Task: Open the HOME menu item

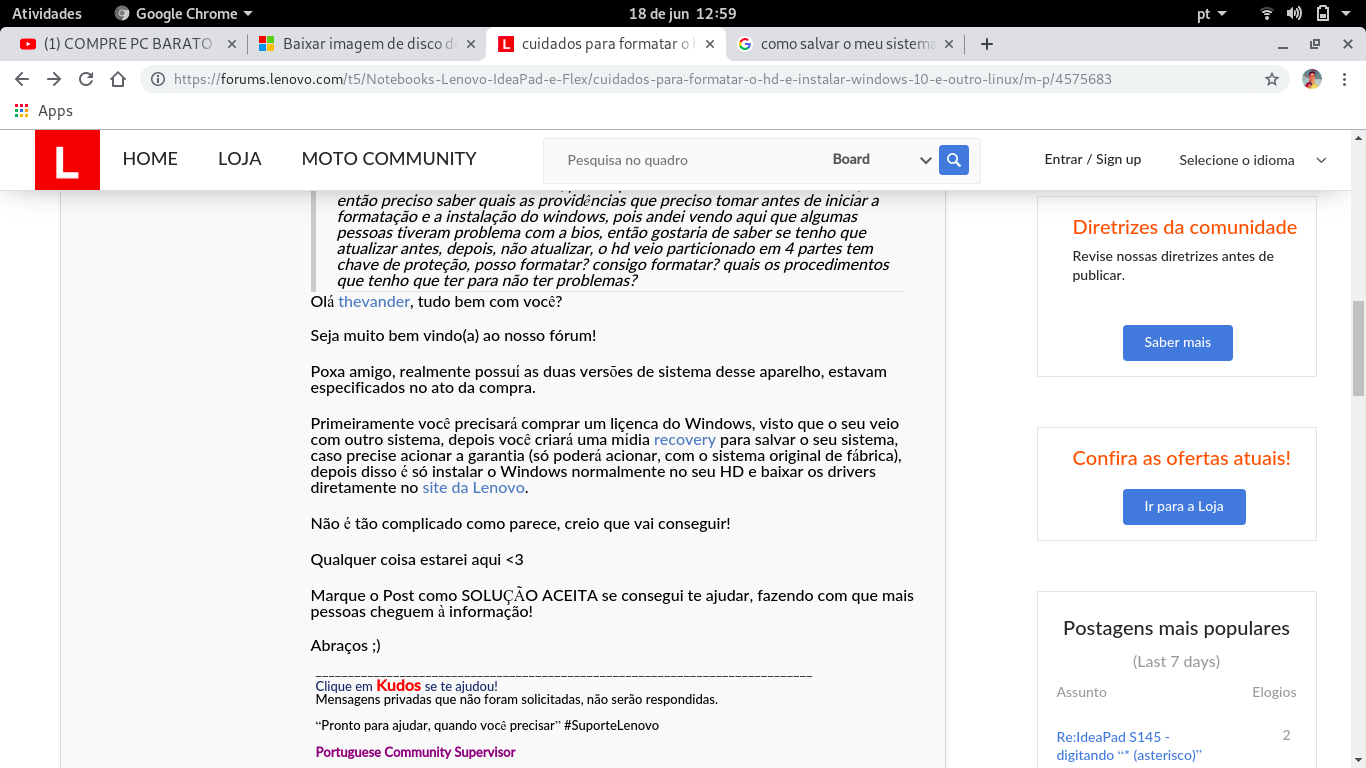Action: pos(150,159)
